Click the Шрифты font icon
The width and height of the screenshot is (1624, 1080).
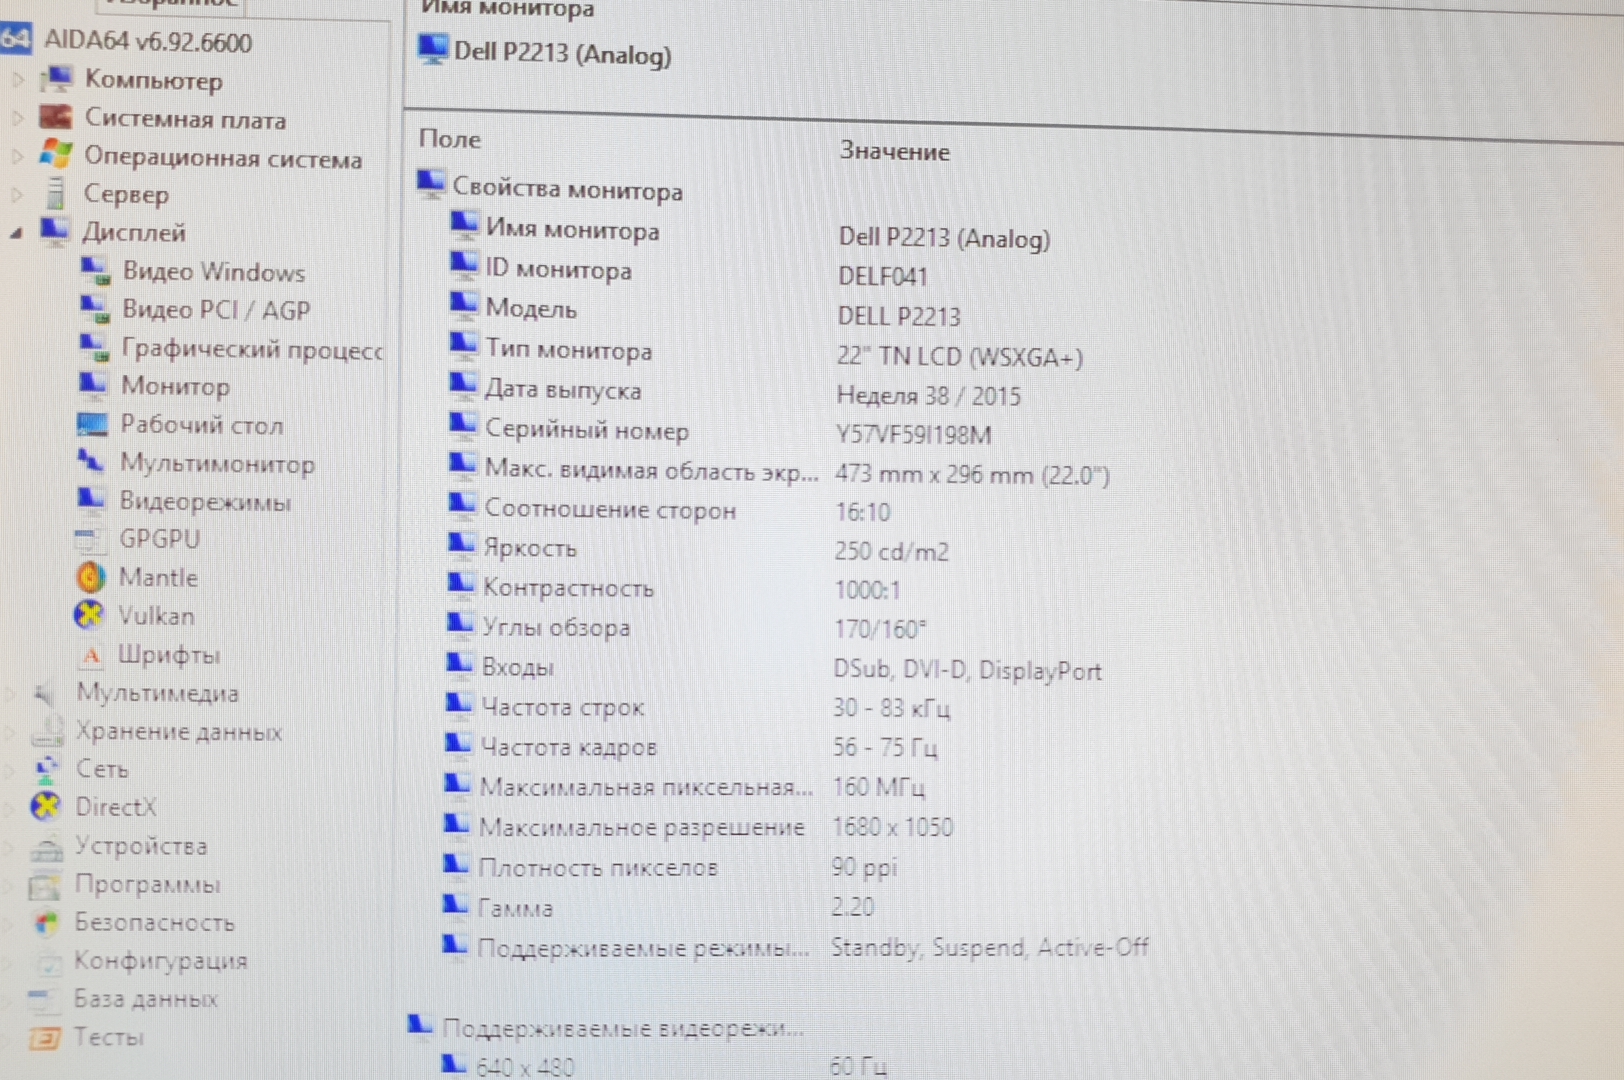91,655
